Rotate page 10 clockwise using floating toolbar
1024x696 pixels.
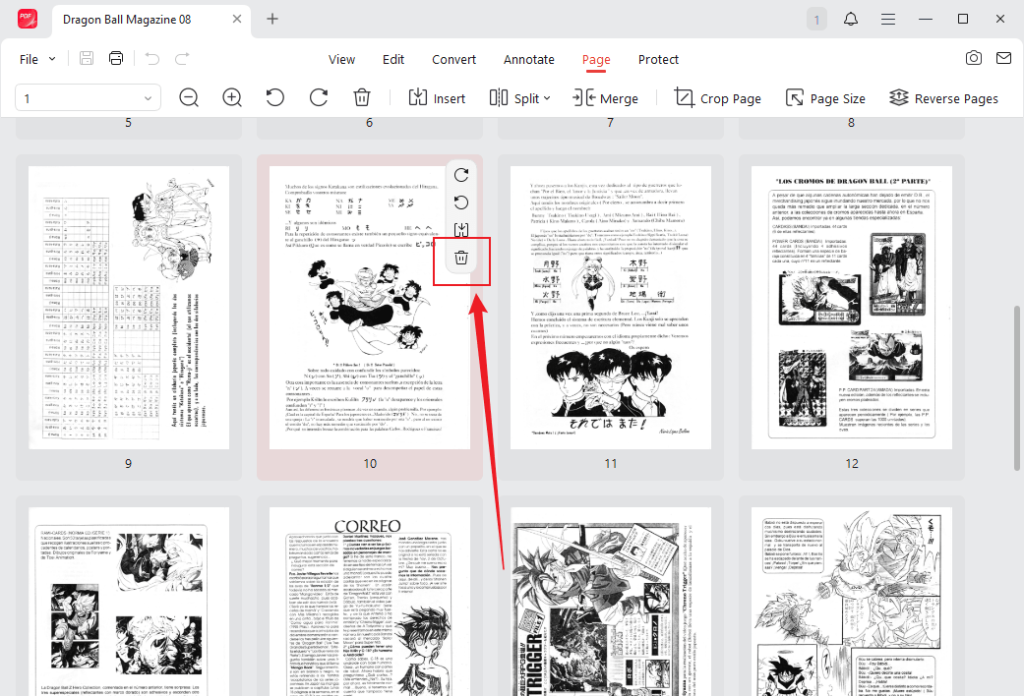461,174
